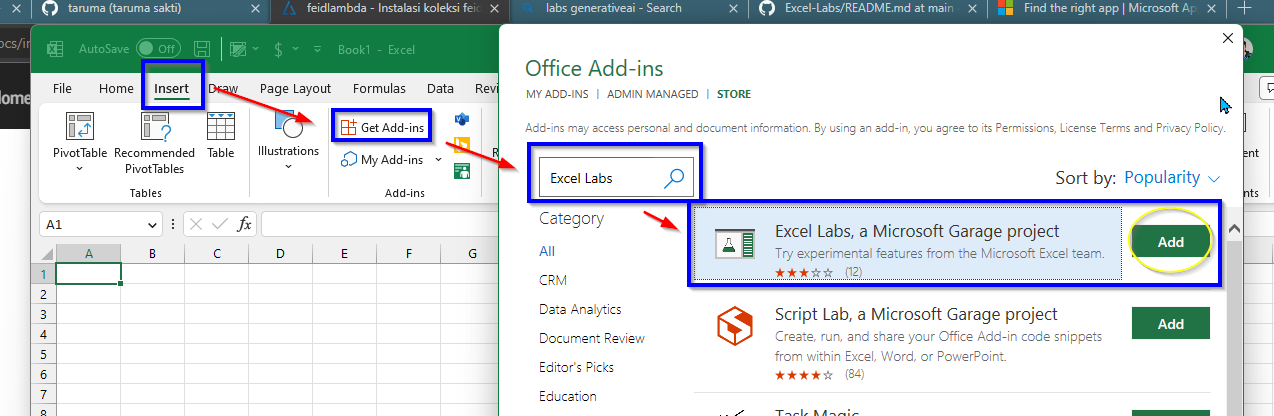1274x416 pixels.
Task: Click the Get Add-ins button
Action: pos(383,127)
